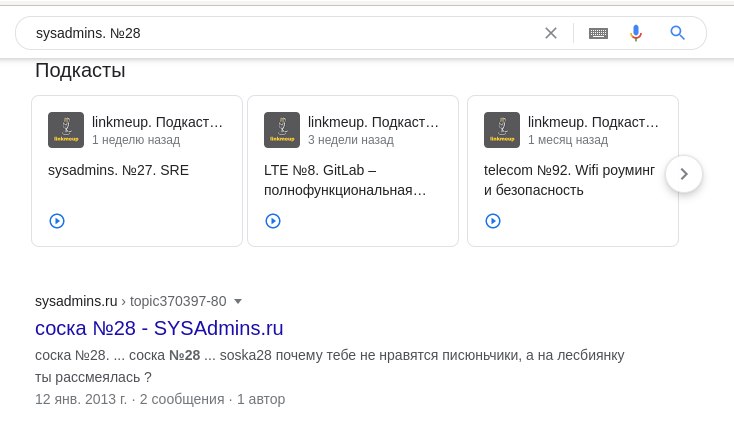Play the telecom №92. Wifi роуминг episode
734x441 pixels.
tap(493, 221)
